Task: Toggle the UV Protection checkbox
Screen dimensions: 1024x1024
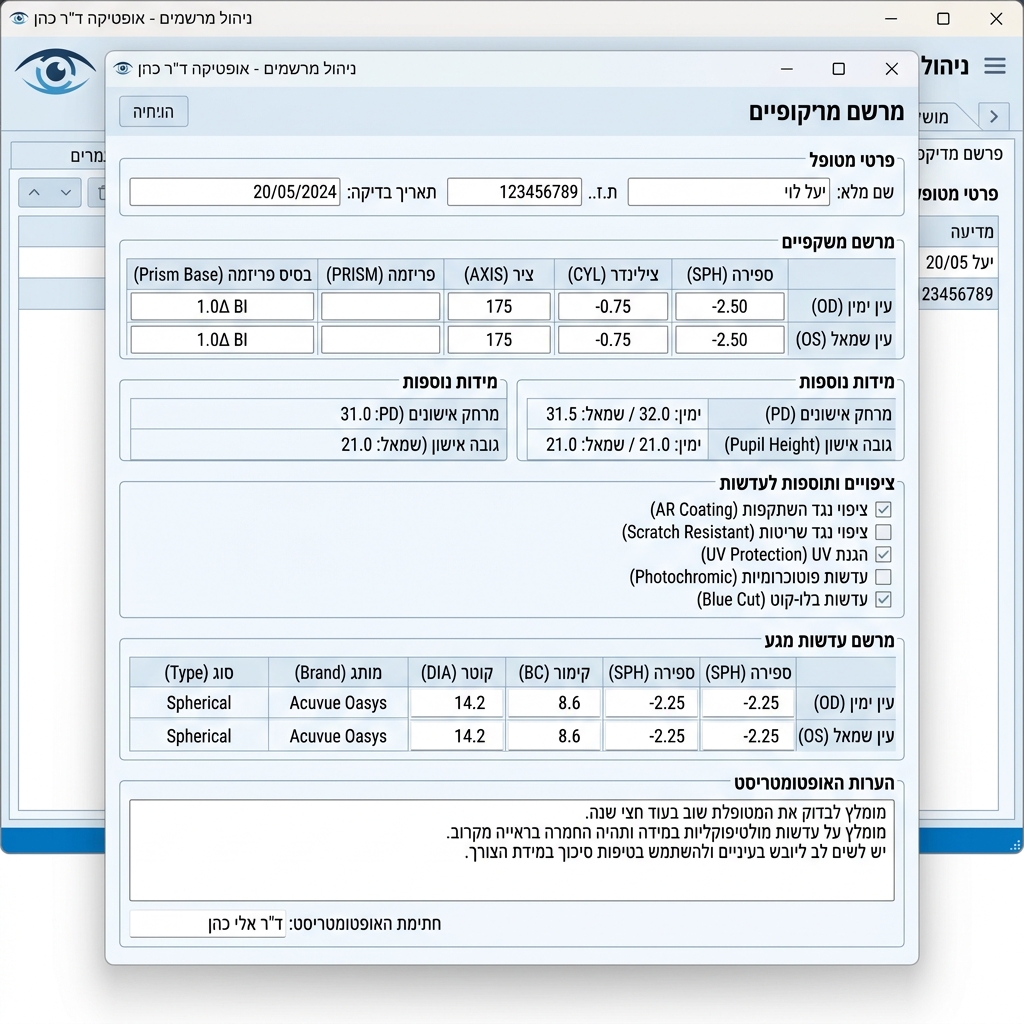Action: [884, 554]
